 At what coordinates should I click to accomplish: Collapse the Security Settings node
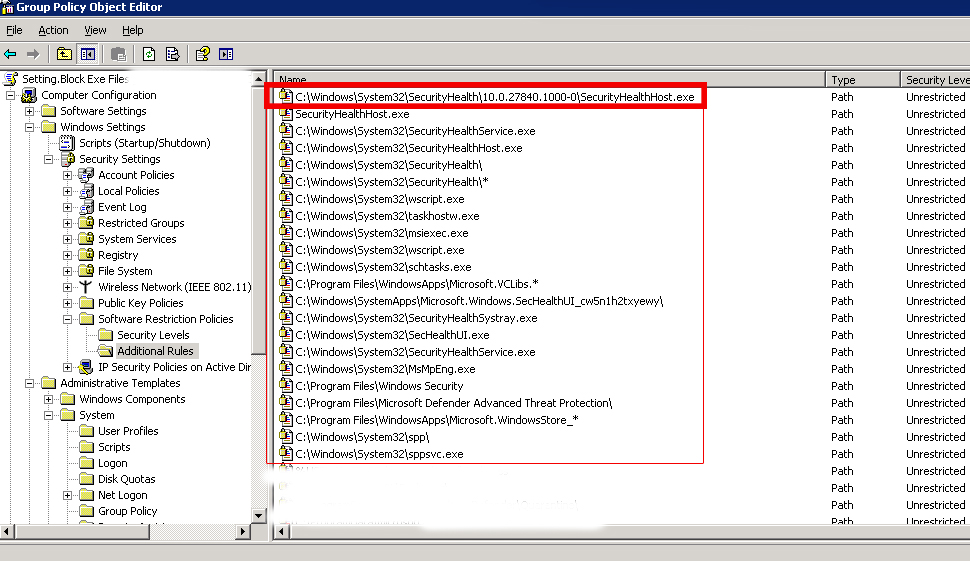pyautogui.click(x=49, y=160)
